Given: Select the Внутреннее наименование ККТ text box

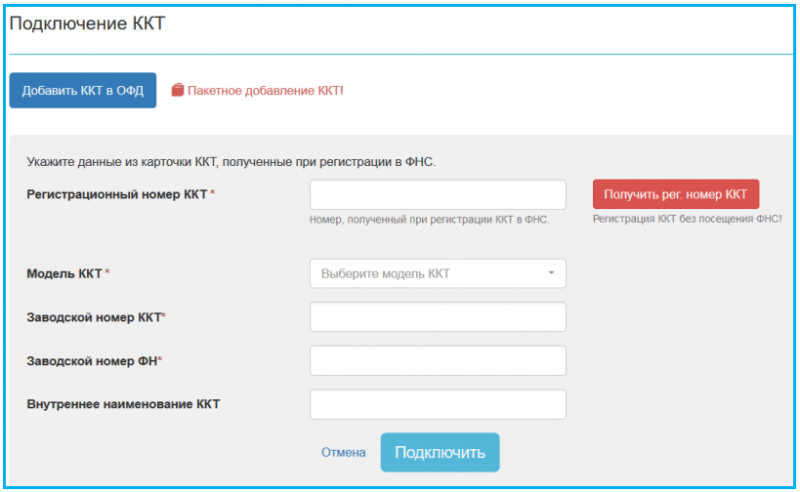Looking at the screenshot, I should point(438,404).
